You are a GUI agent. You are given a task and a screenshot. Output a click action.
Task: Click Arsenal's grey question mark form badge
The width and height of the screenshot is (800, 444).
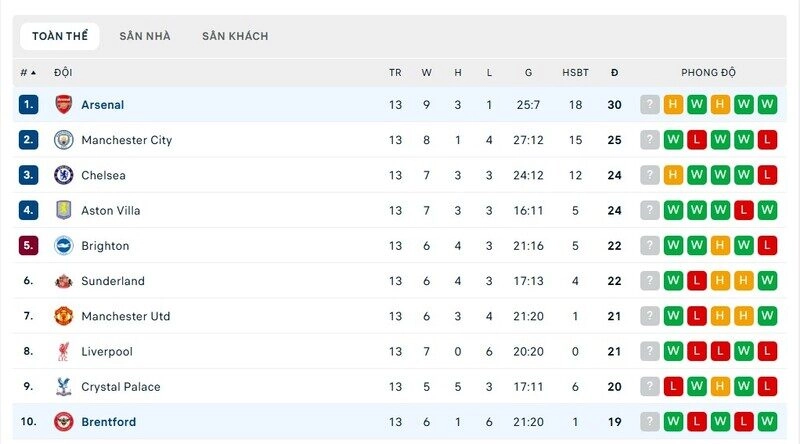[x=650, y=104]
